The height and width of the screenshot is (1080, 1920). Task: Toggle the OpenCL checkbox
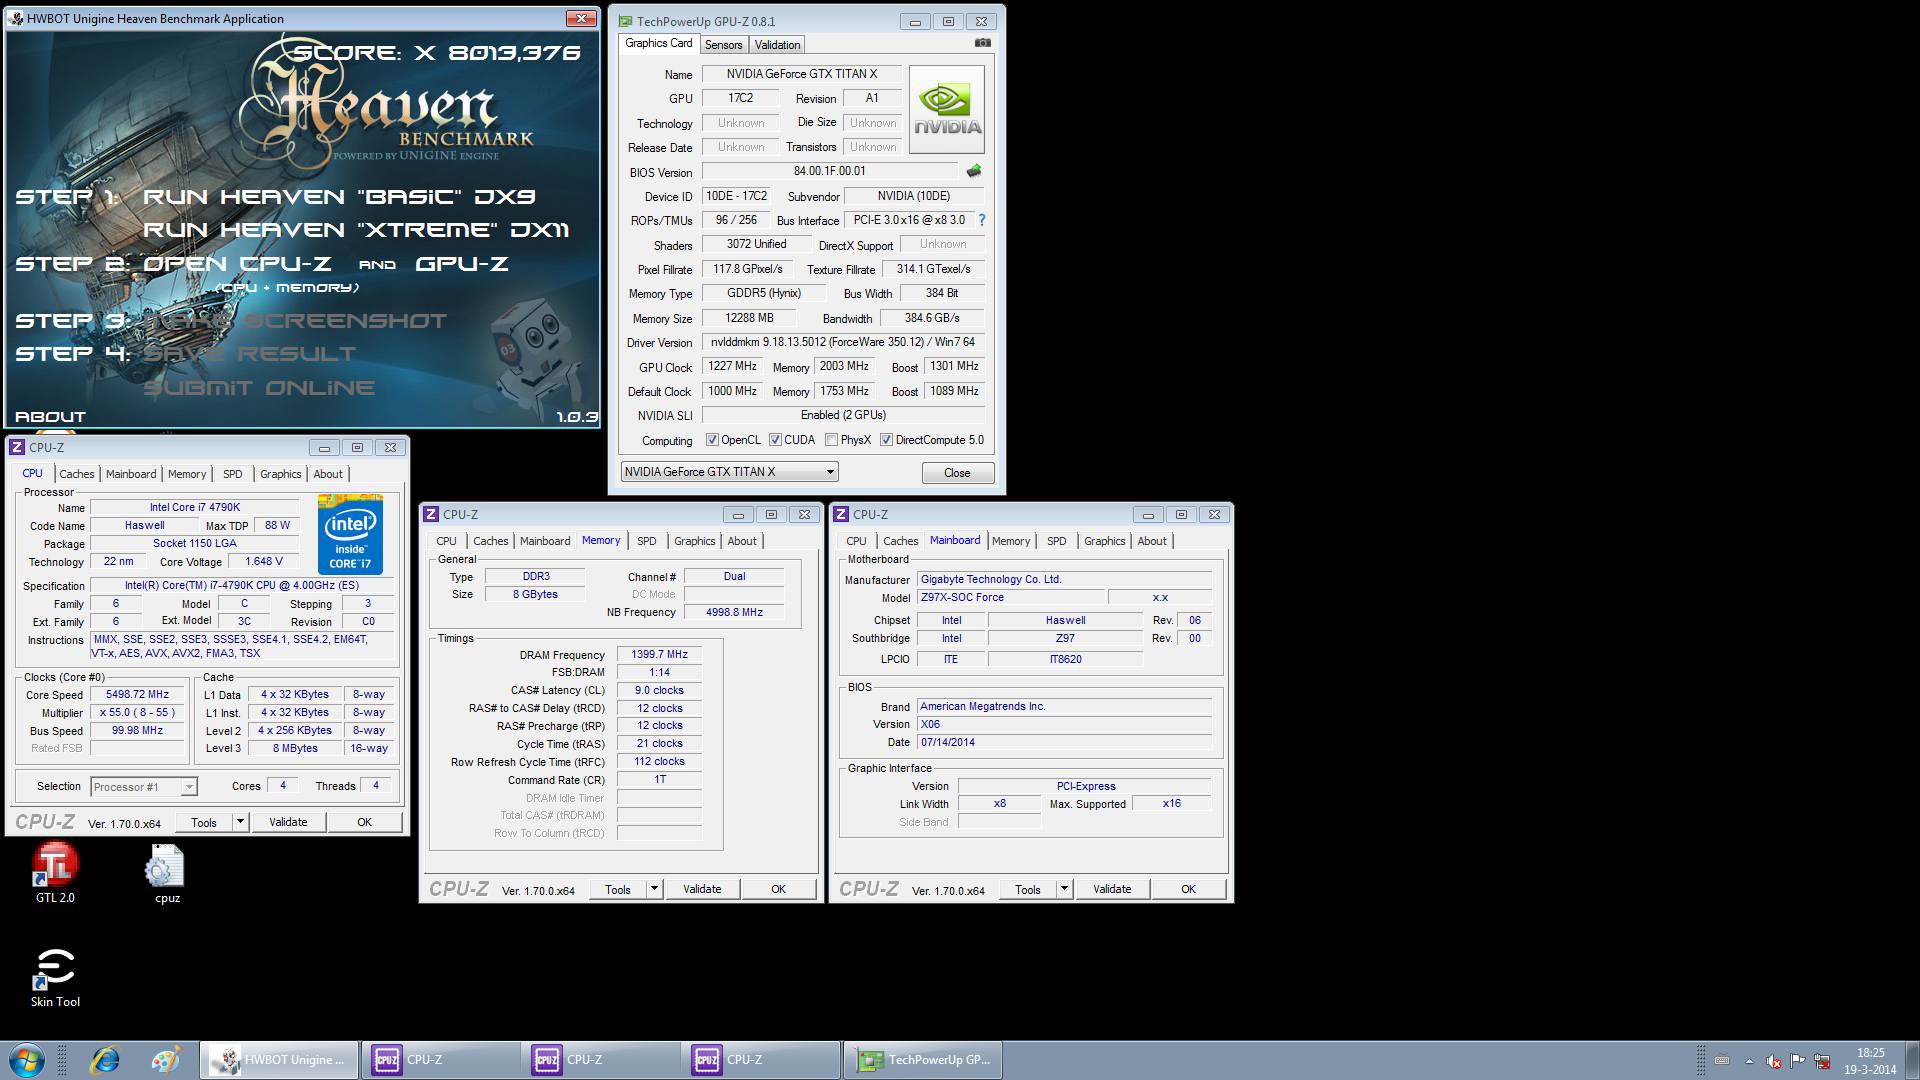(712, 440)
